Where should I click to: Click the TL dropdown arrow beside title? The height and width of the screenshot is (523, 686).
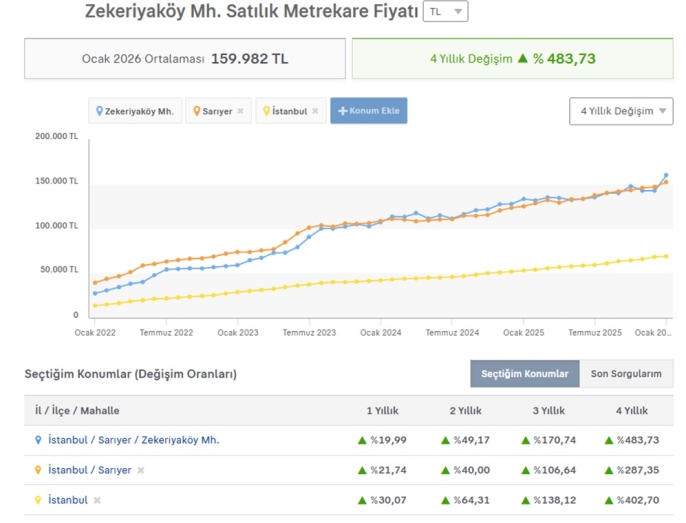458,11
